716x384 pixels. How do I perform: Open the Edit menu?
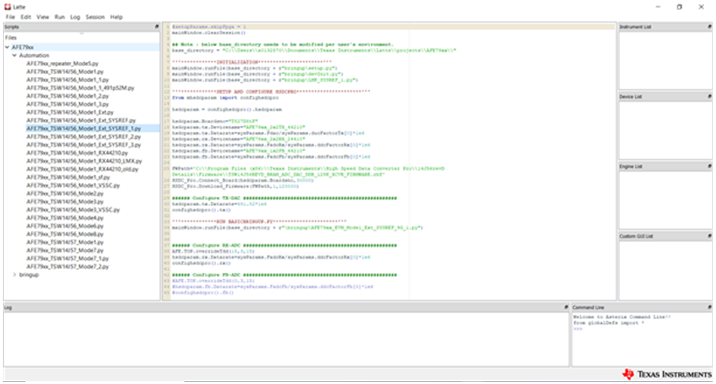coord(26,17)
